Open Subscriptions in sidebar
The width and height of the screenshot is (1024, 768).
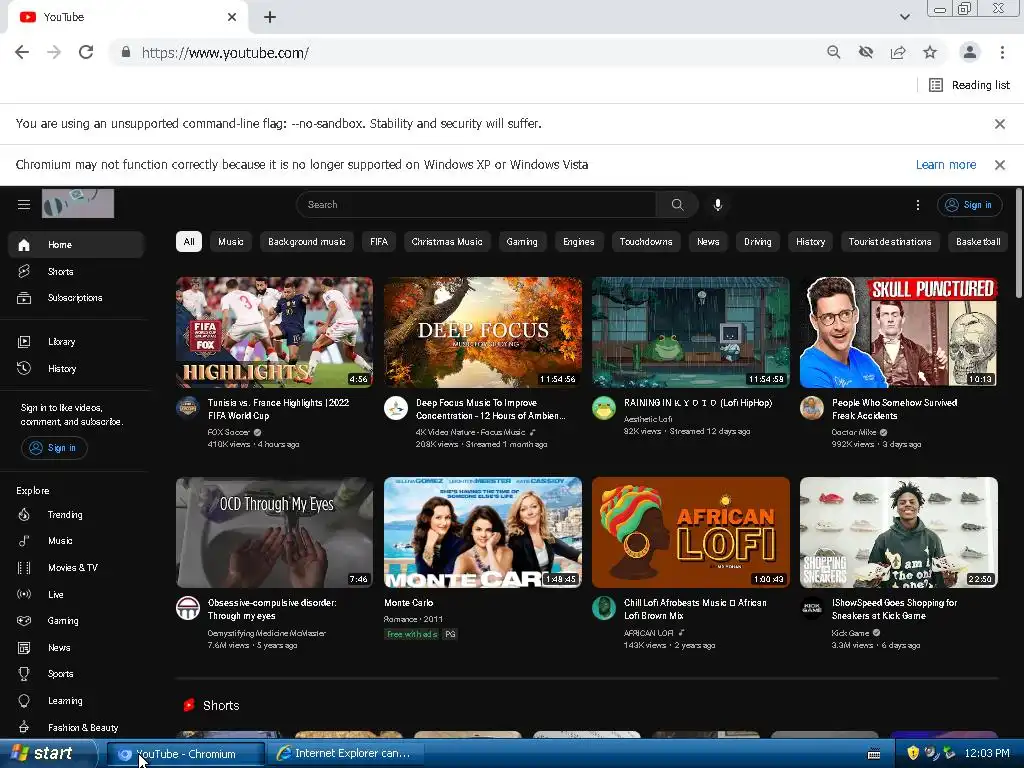tap(76, 298)
